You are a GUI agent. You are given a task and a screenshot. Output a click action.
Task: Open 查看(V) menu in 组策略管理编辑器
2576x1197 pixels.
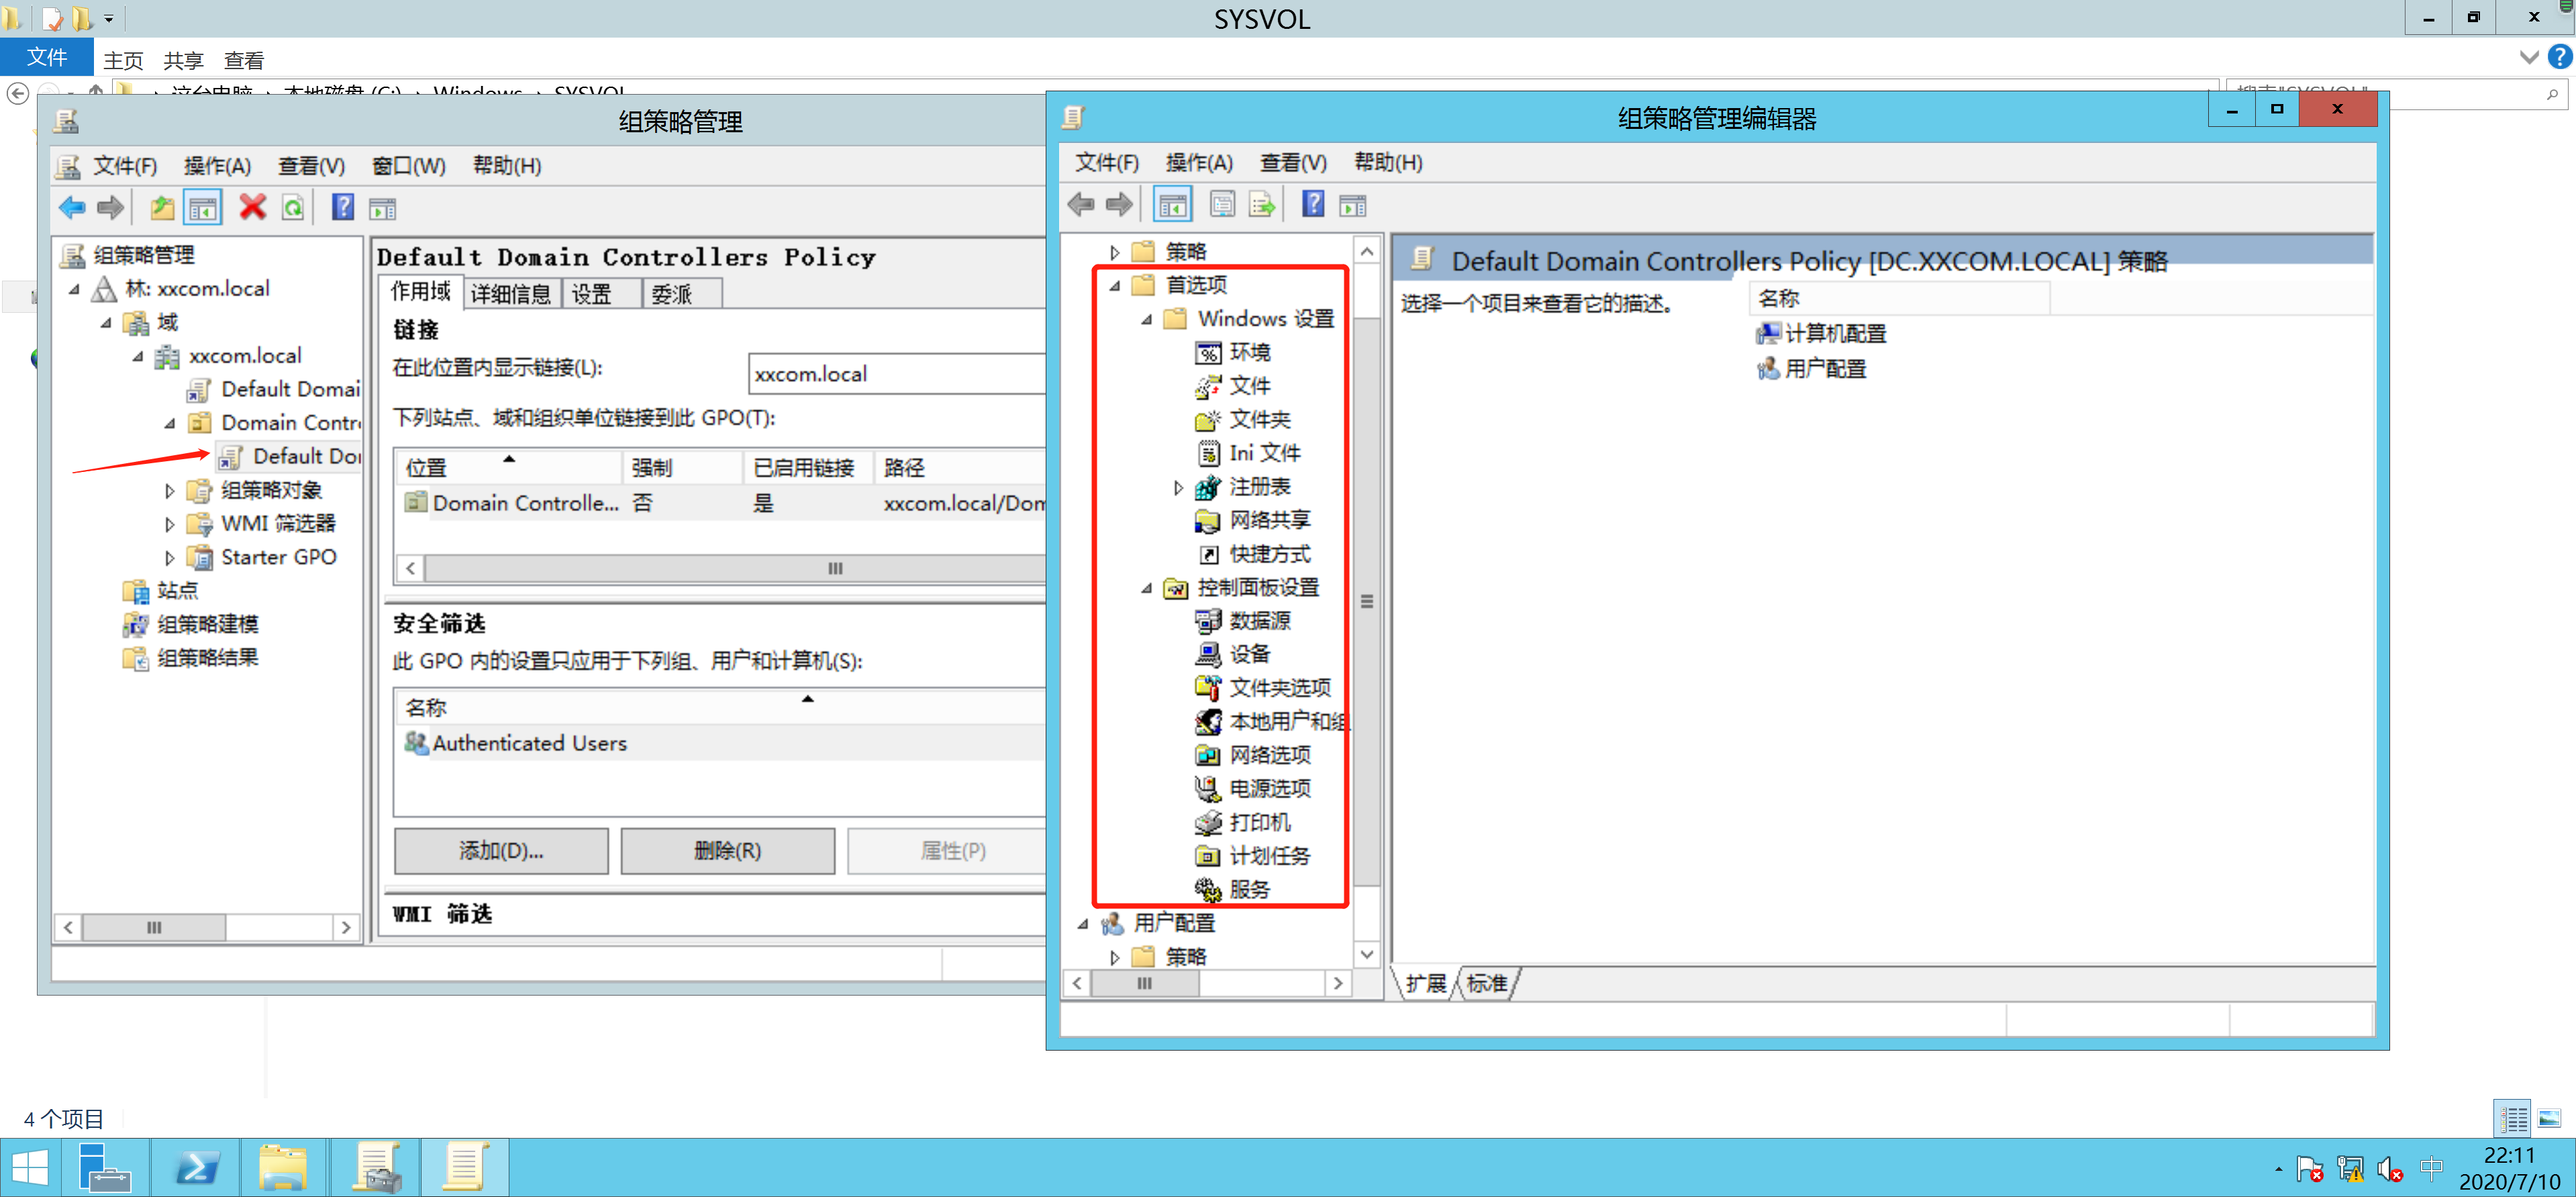click(1293, 163)
